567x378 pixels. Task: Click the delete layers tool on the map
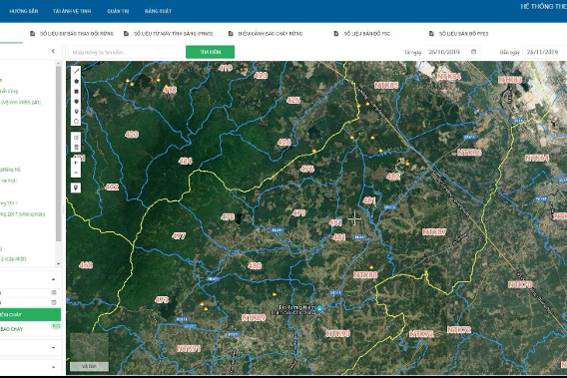point(76,147)
